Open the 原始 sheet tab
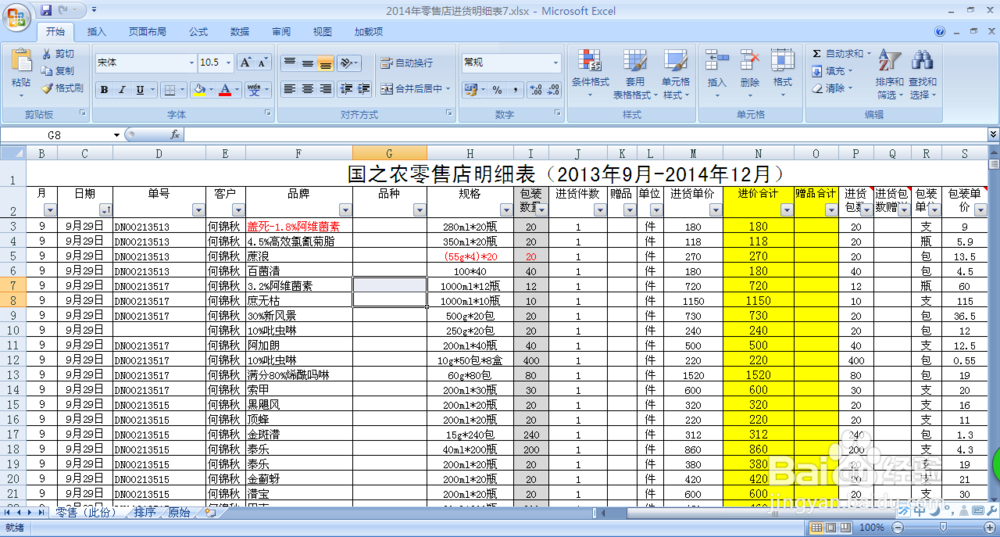Image resolution: width=1000 pixels, height=537 pixels. 179,512
